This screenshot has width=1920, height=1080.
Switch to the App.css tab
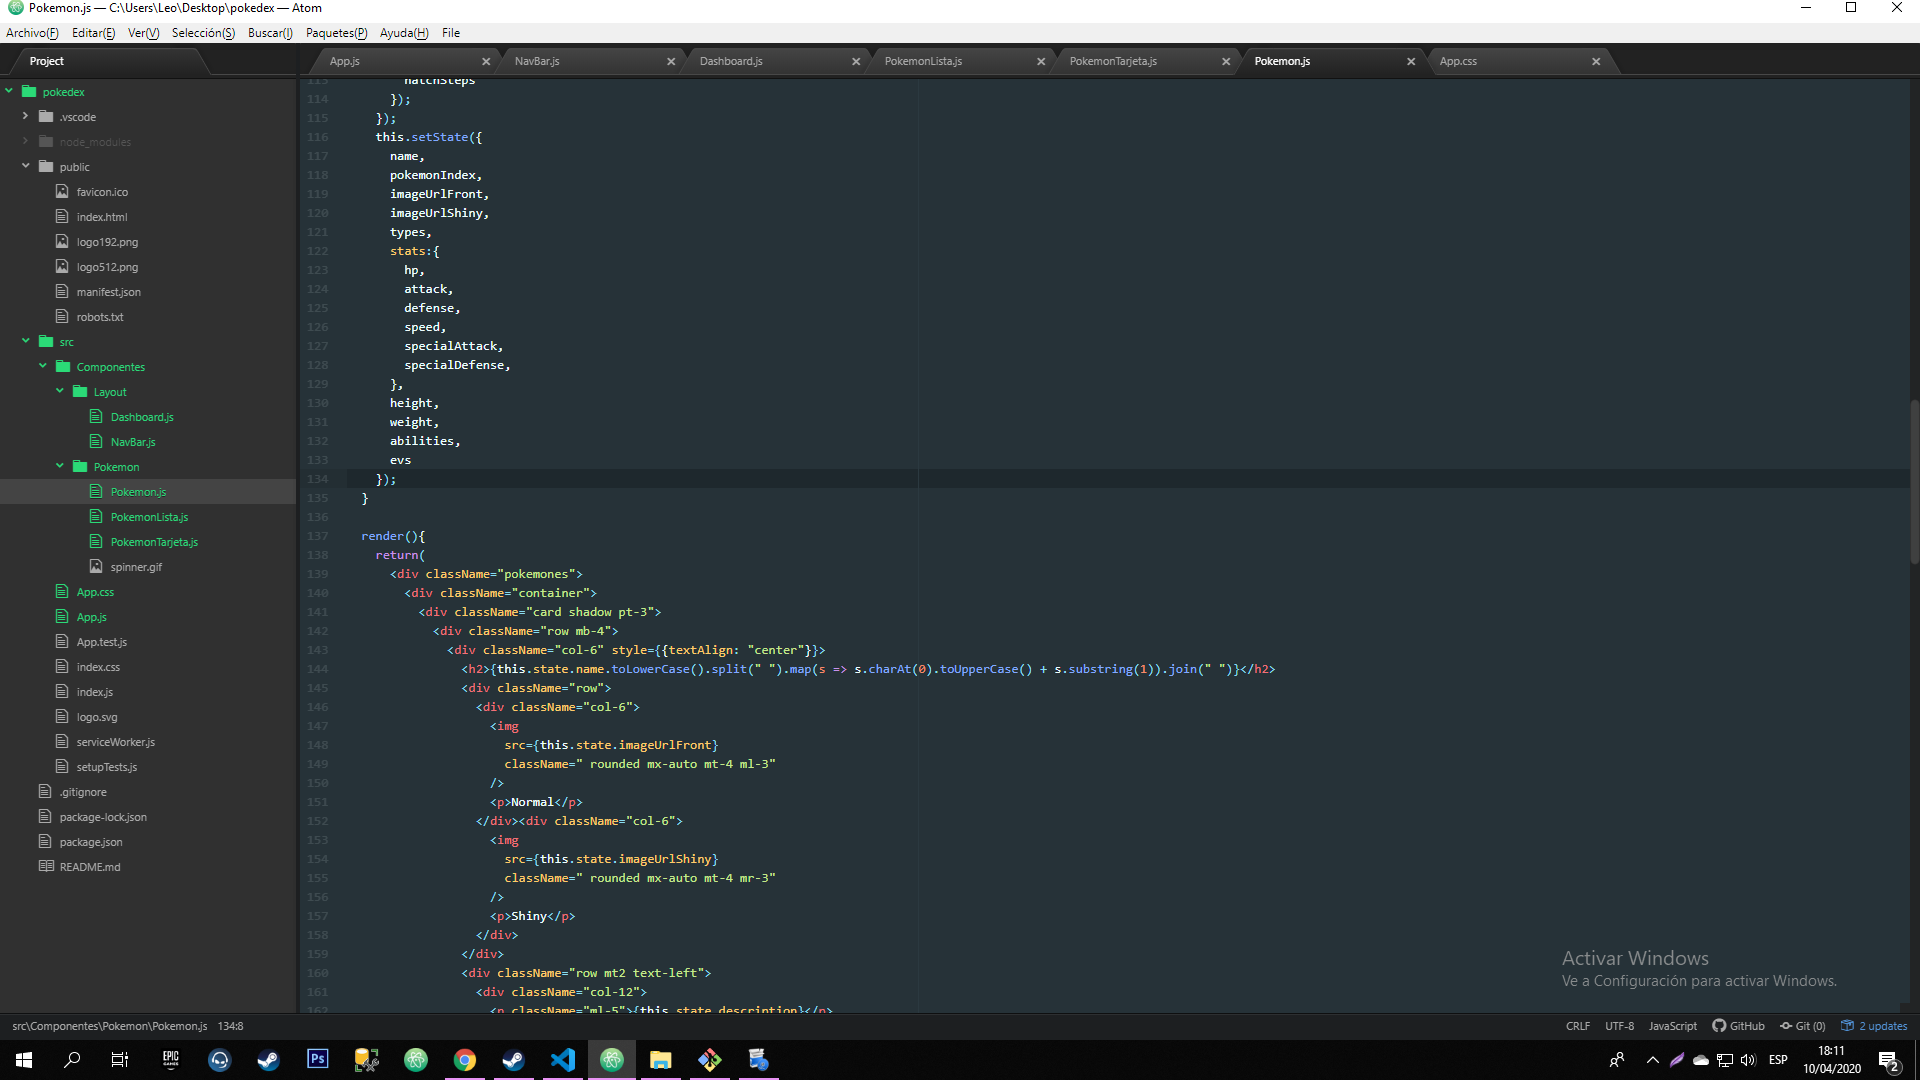coord(1458,61)
